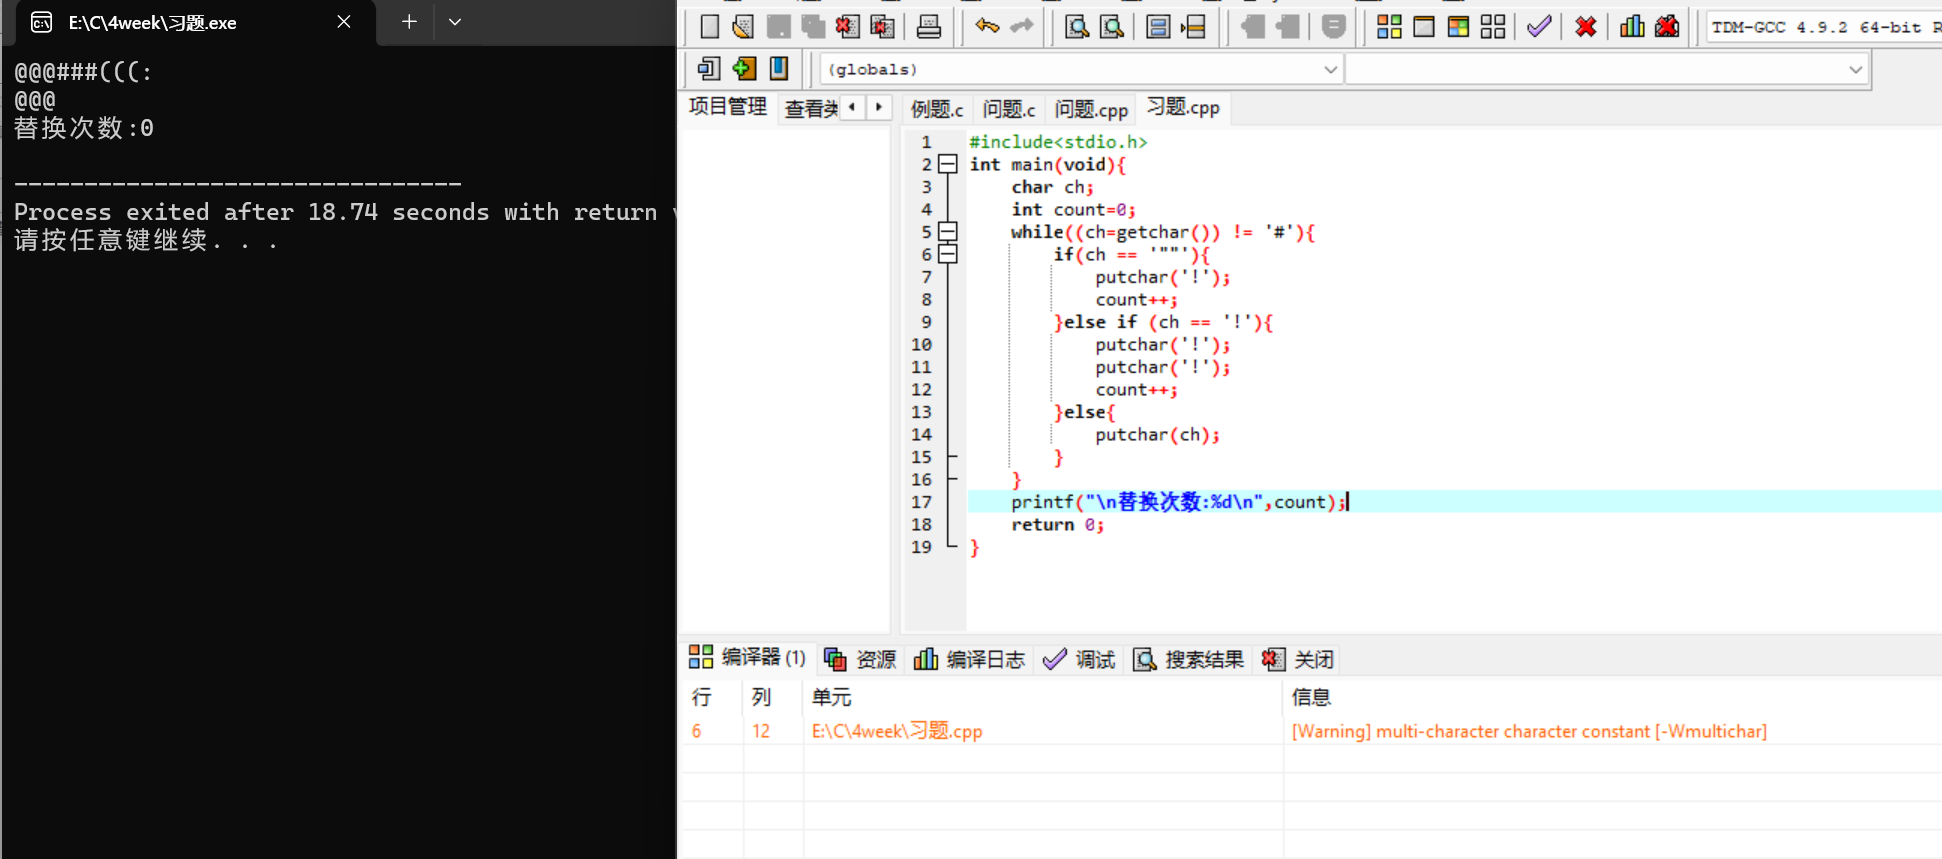Switch to the 项目管理 panel tab
The height and width of the screenshot is (859, 1942).
728,107
